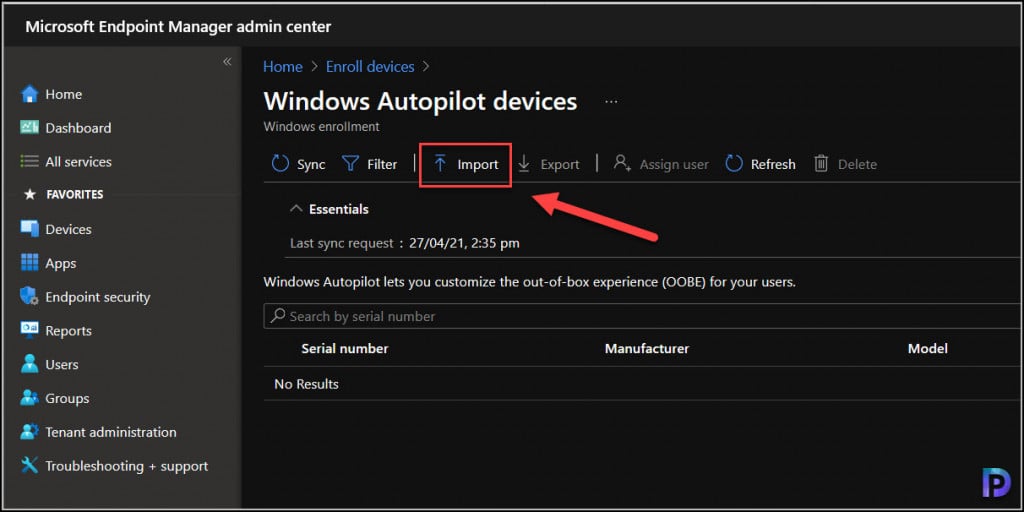Click the Sync circular arrow icon
The width and height of the screenshot is (1024, 512).
point(280,164)
